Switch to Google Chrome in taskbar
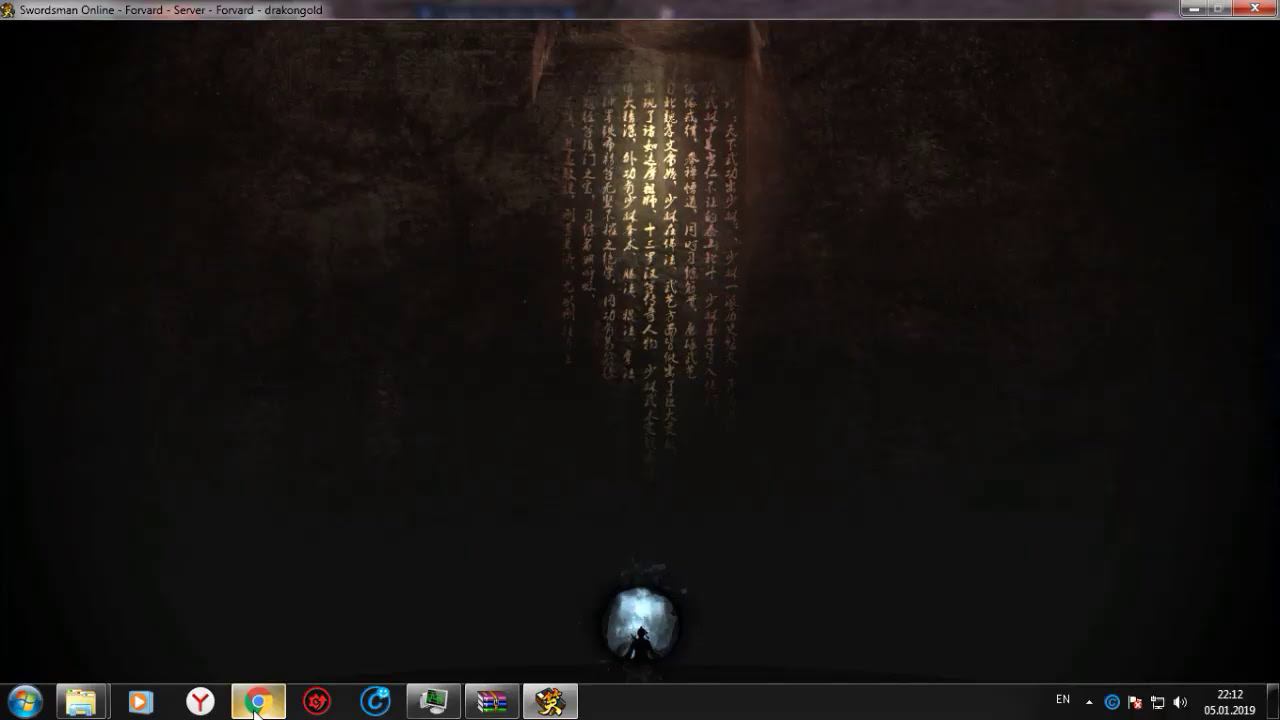 click(x=258, y=701)
